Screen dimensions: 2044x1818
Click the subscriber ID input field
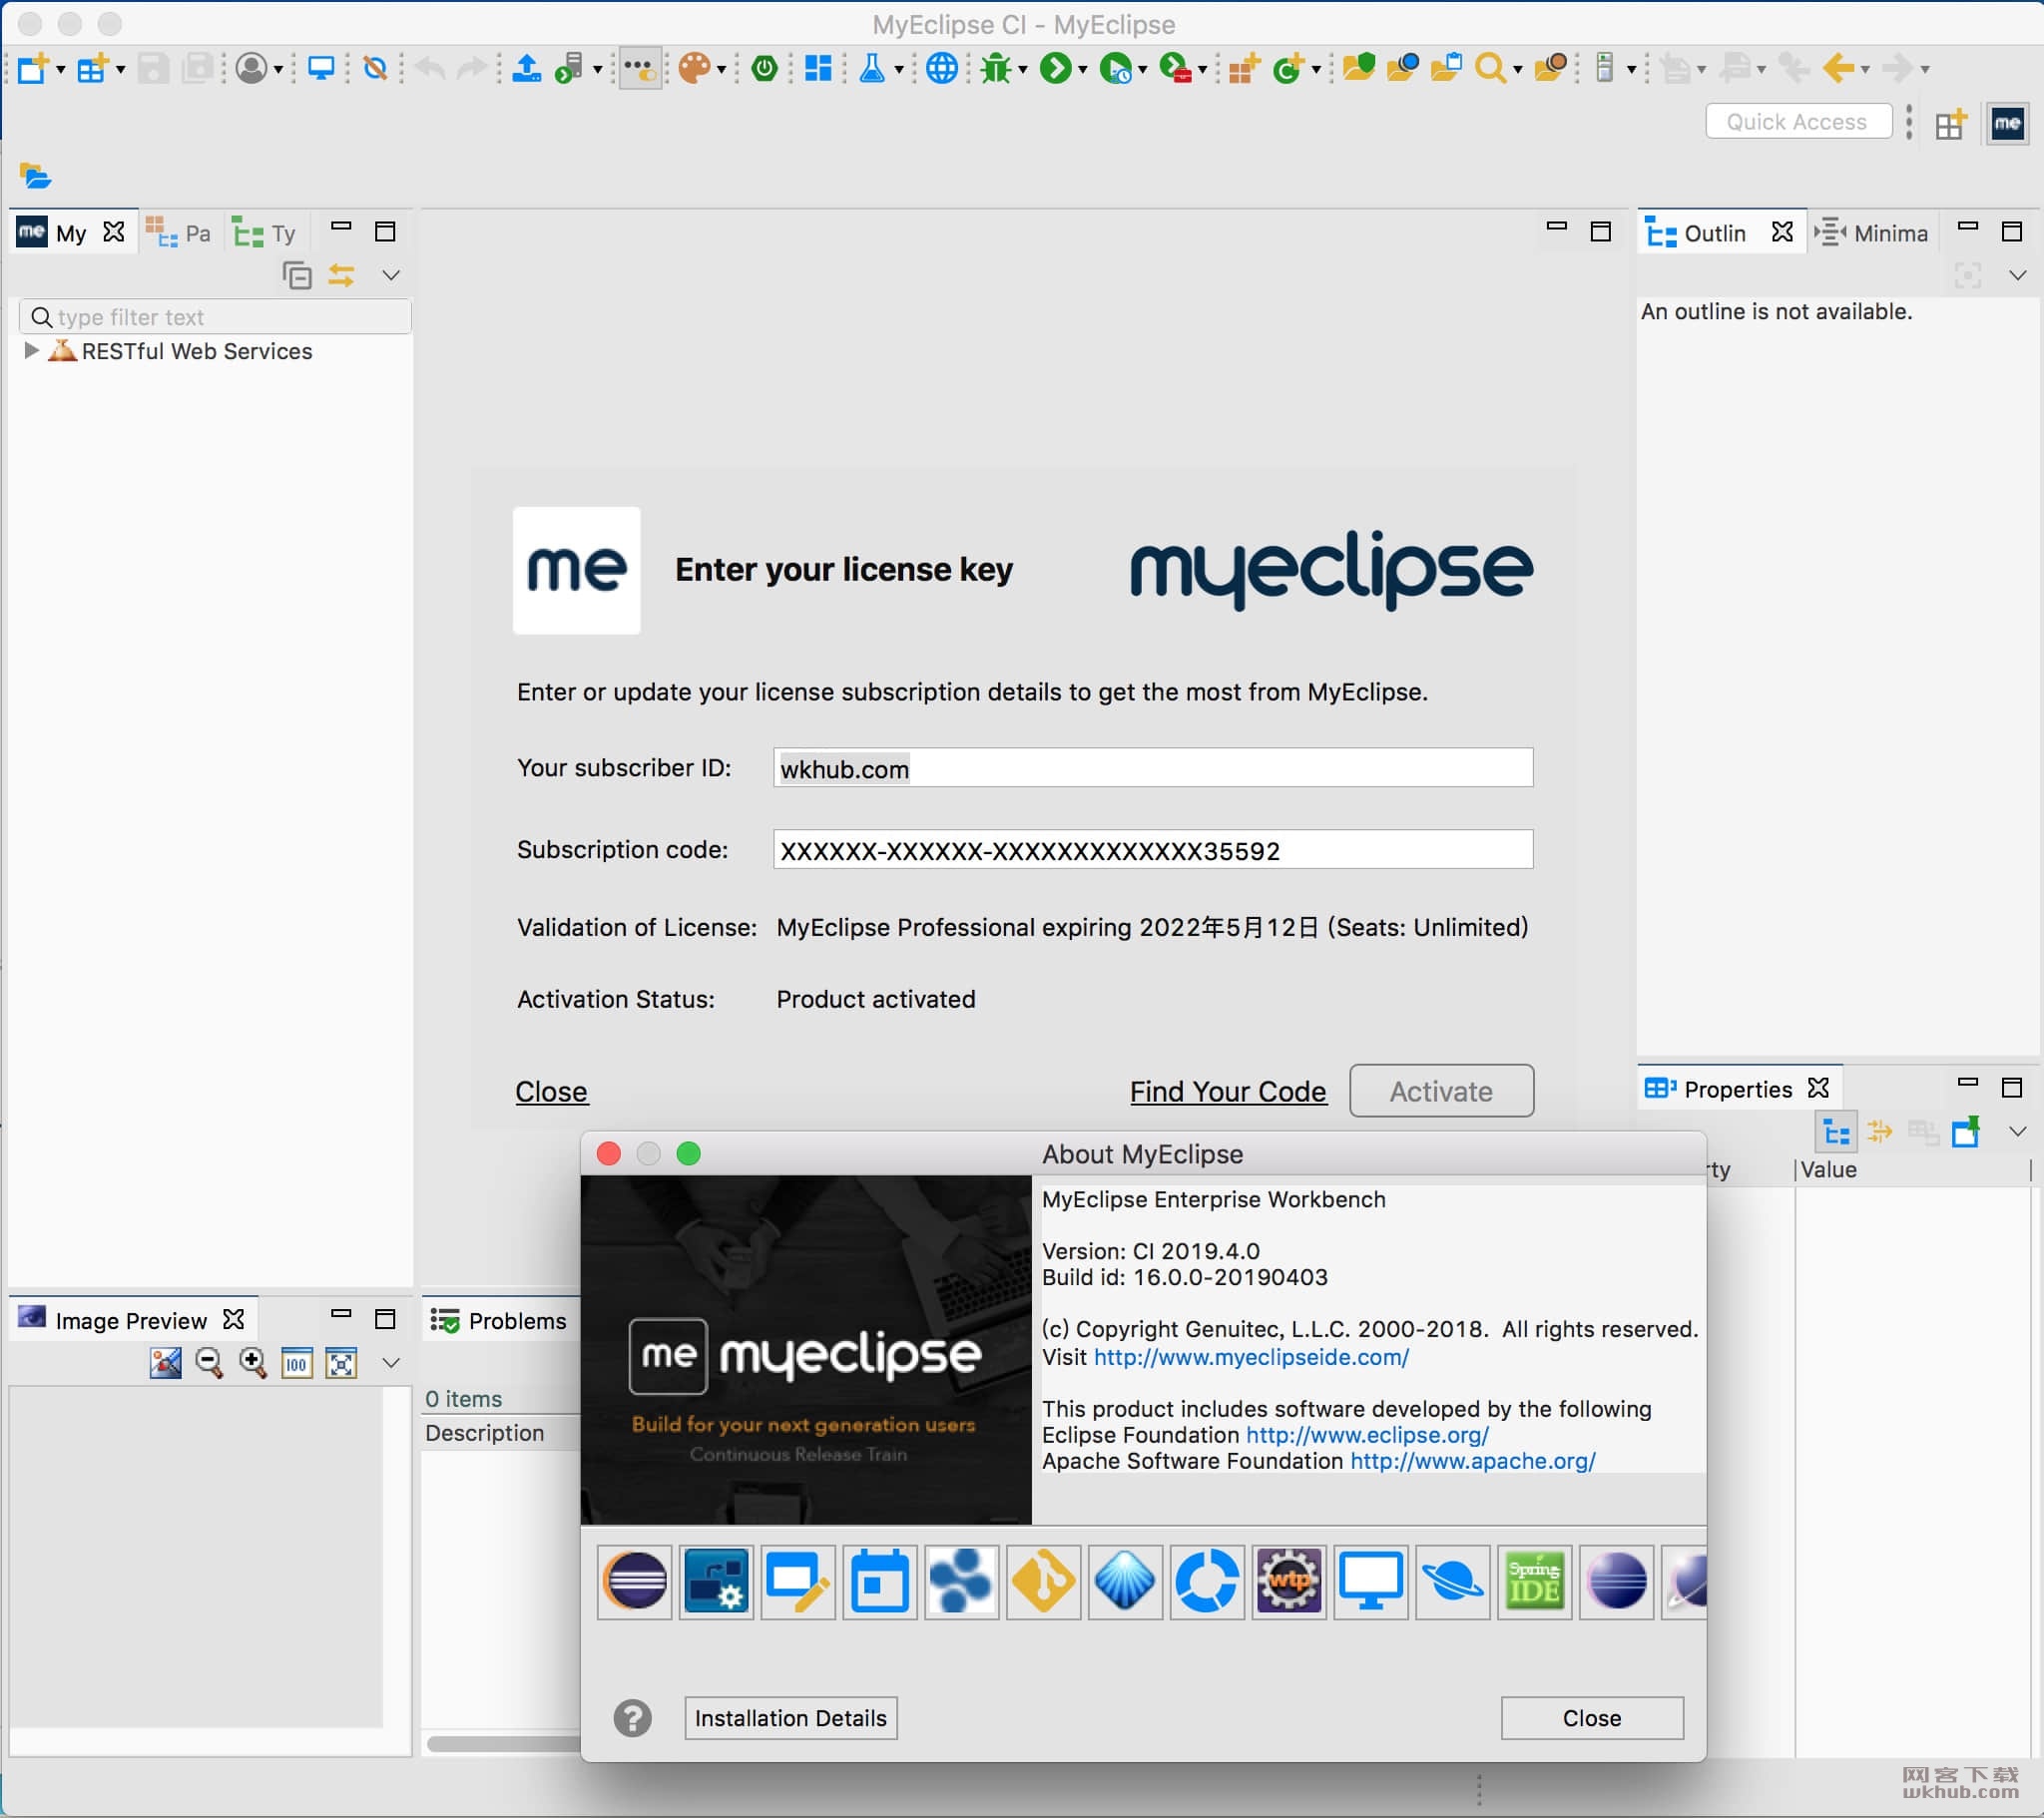[1153, 768]
